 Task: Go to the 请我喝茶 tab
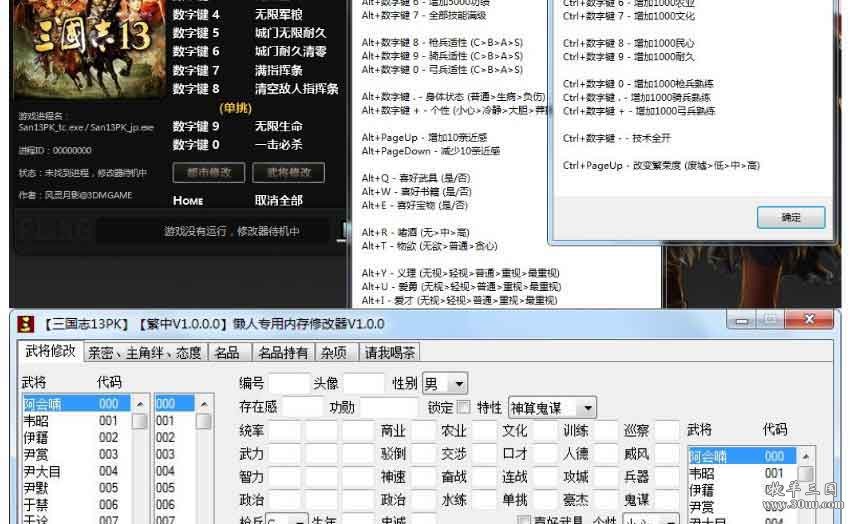(390, 352)
